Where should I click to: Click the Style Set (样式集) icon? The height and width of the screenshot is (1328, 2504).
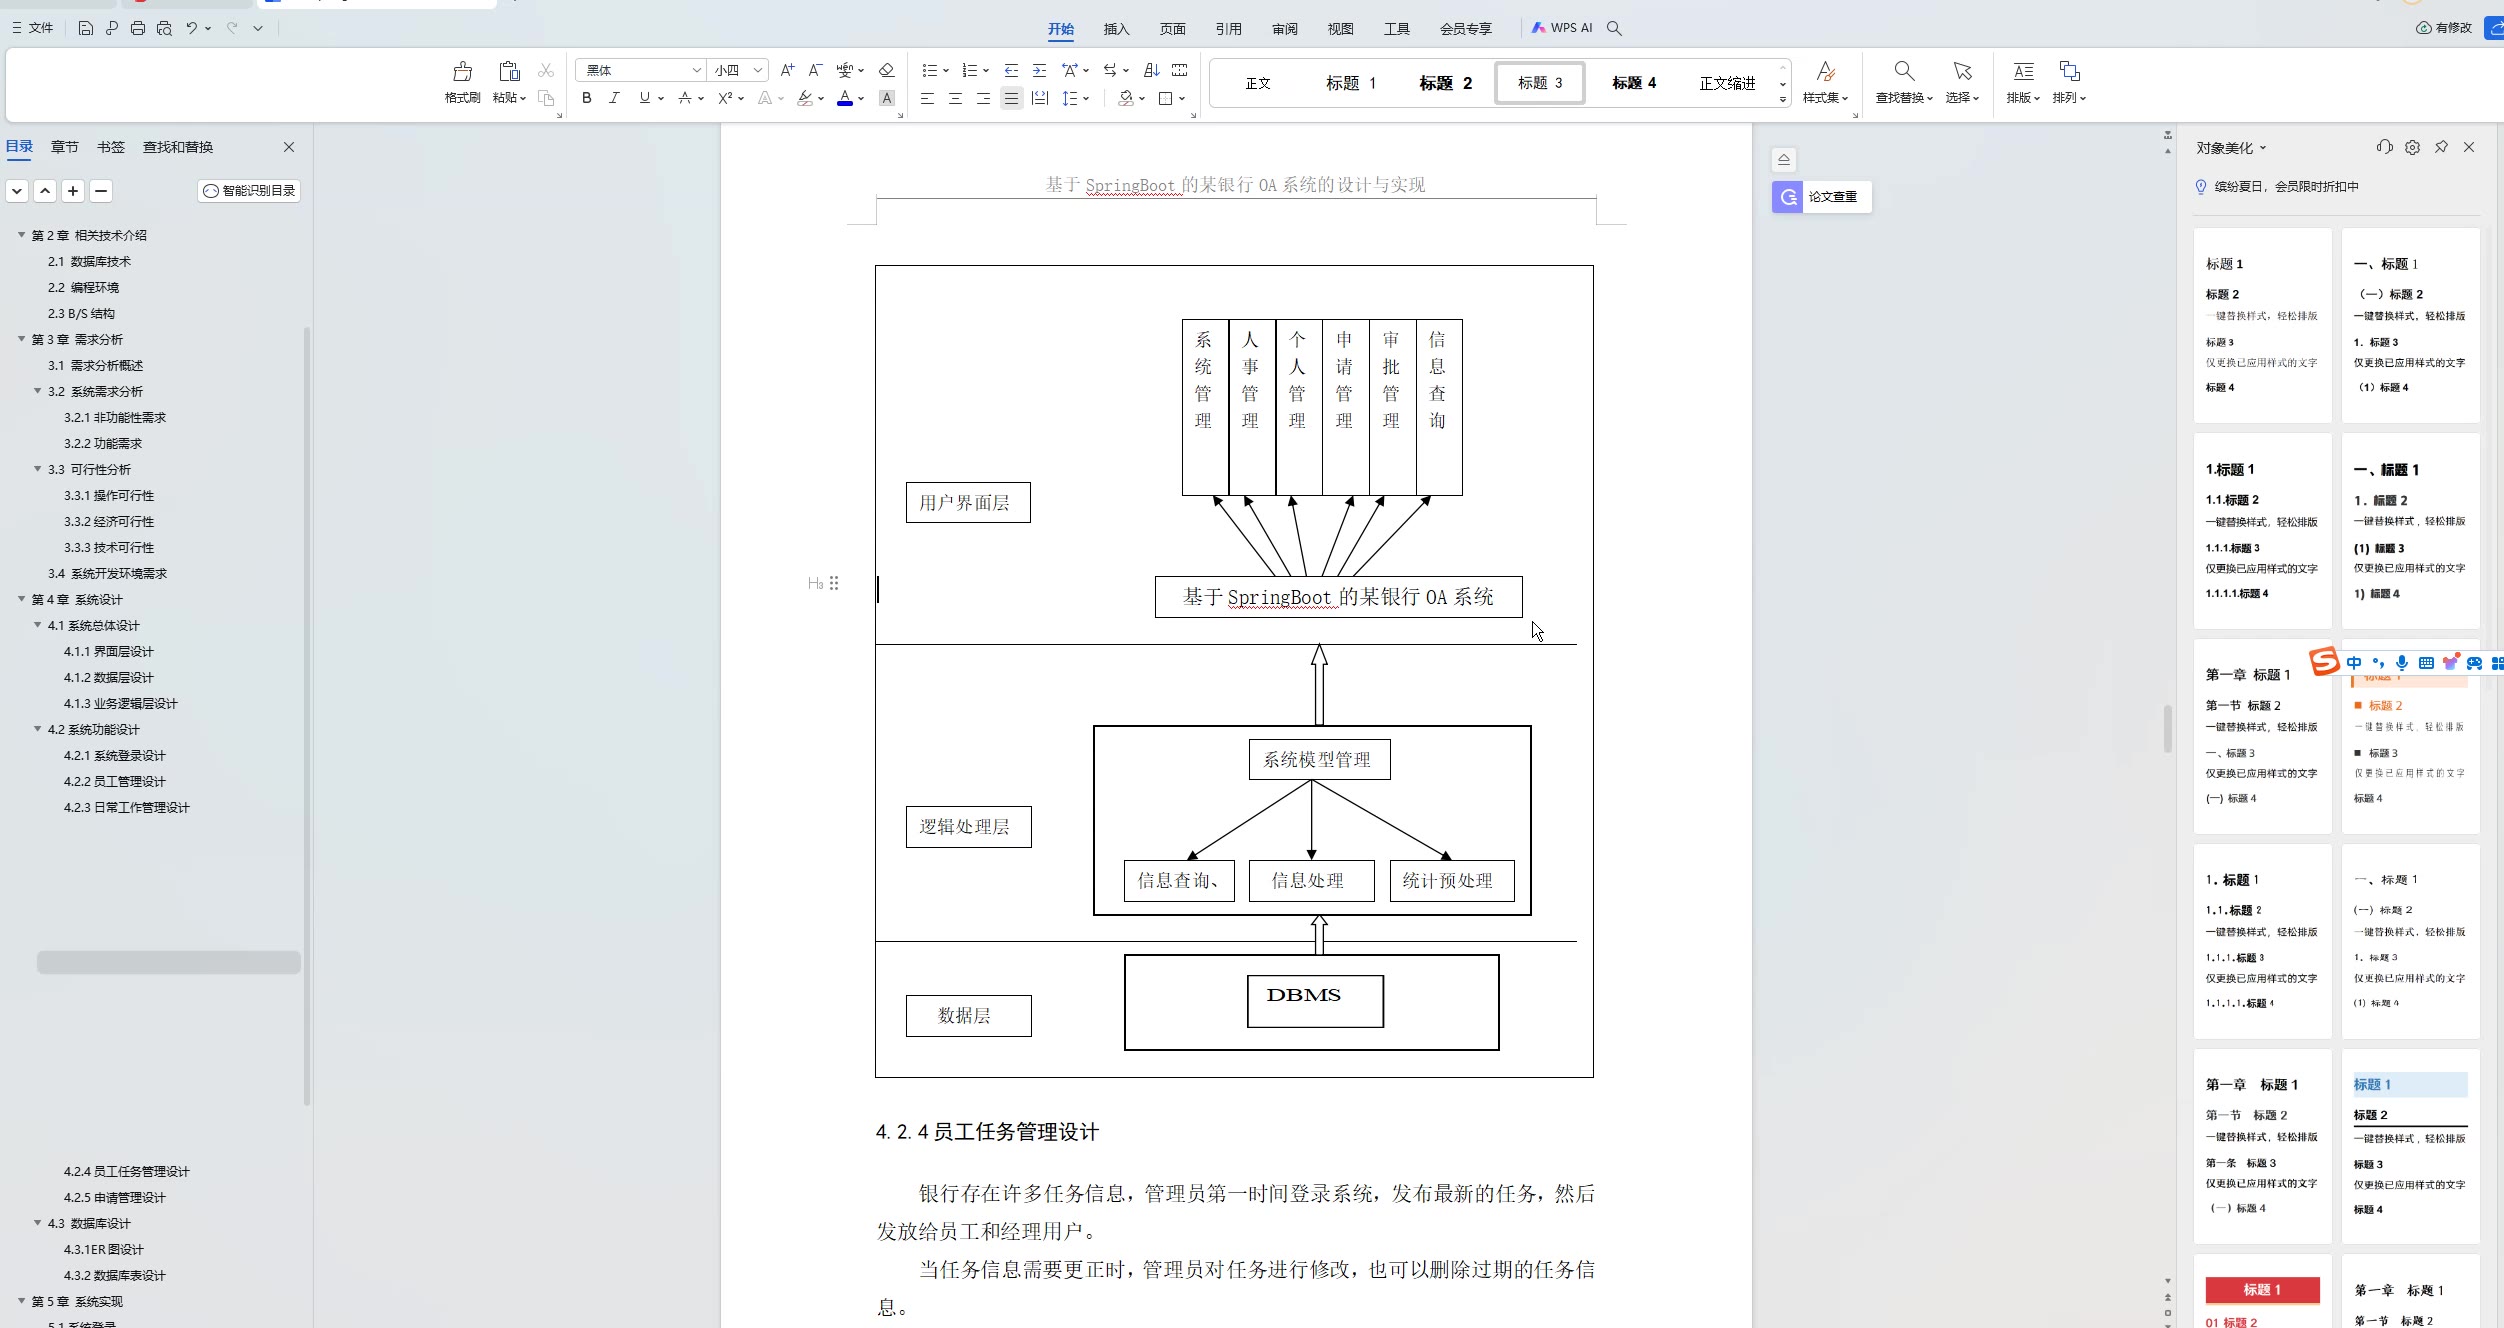[1825, 71]
